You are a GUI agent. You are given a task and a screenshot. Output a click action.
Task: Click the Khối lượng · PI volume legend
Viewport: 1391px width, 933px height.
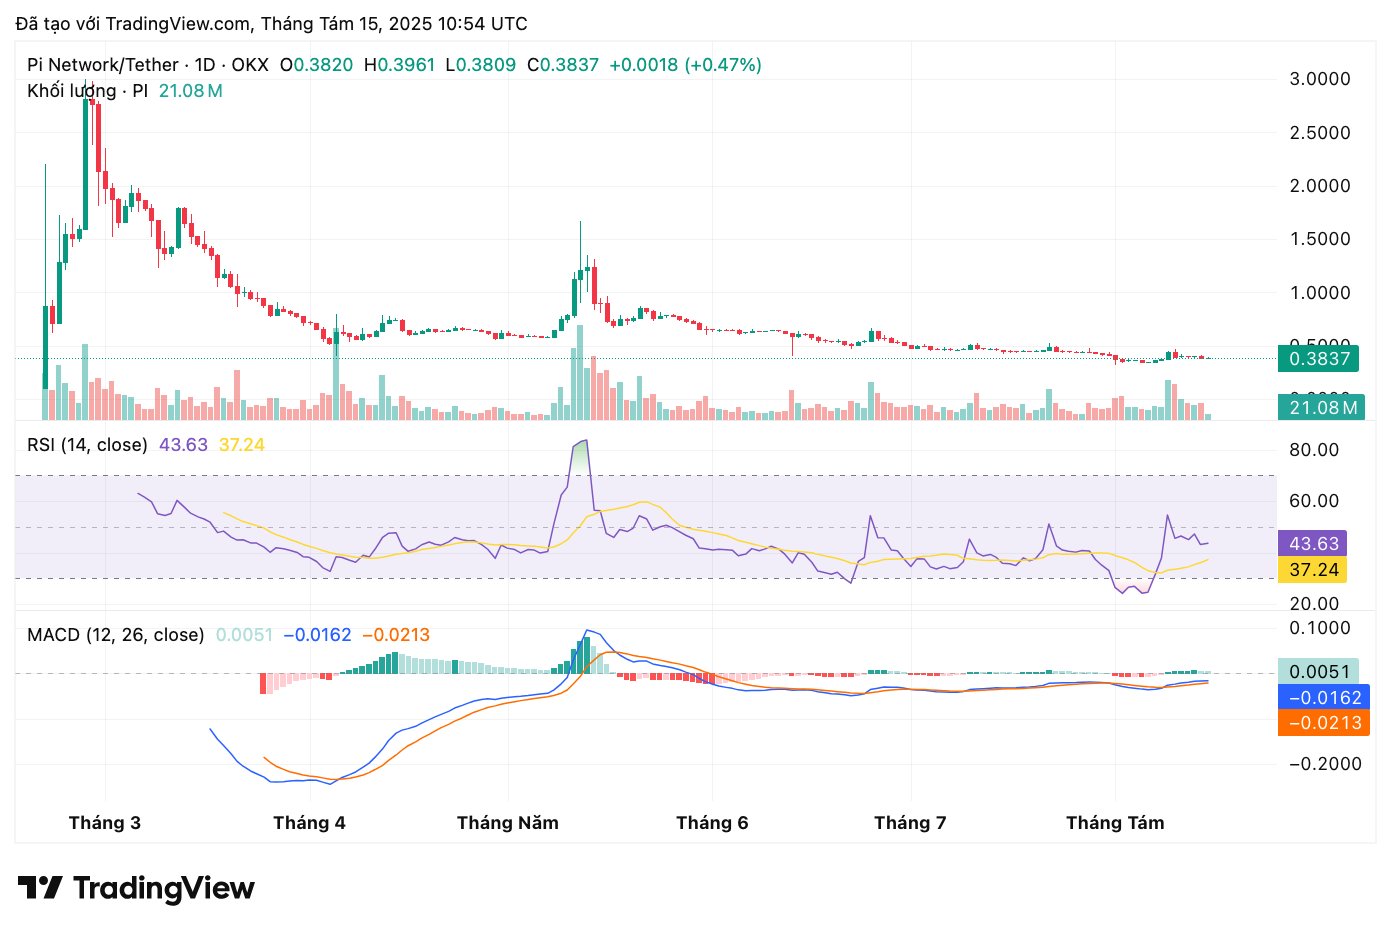tap(87, 91)
